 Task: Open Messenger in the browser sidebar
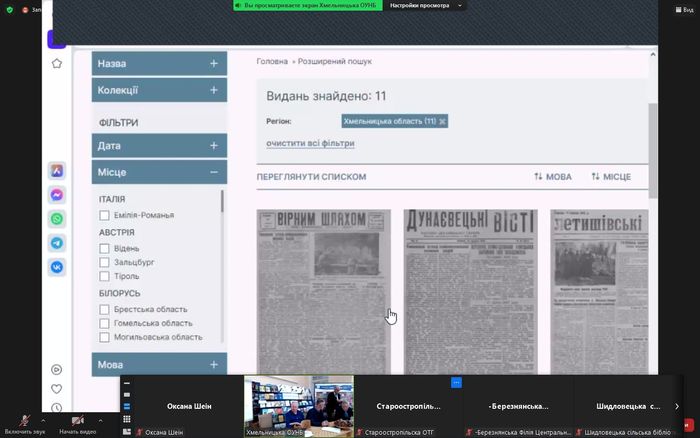(x=57, y=195)
